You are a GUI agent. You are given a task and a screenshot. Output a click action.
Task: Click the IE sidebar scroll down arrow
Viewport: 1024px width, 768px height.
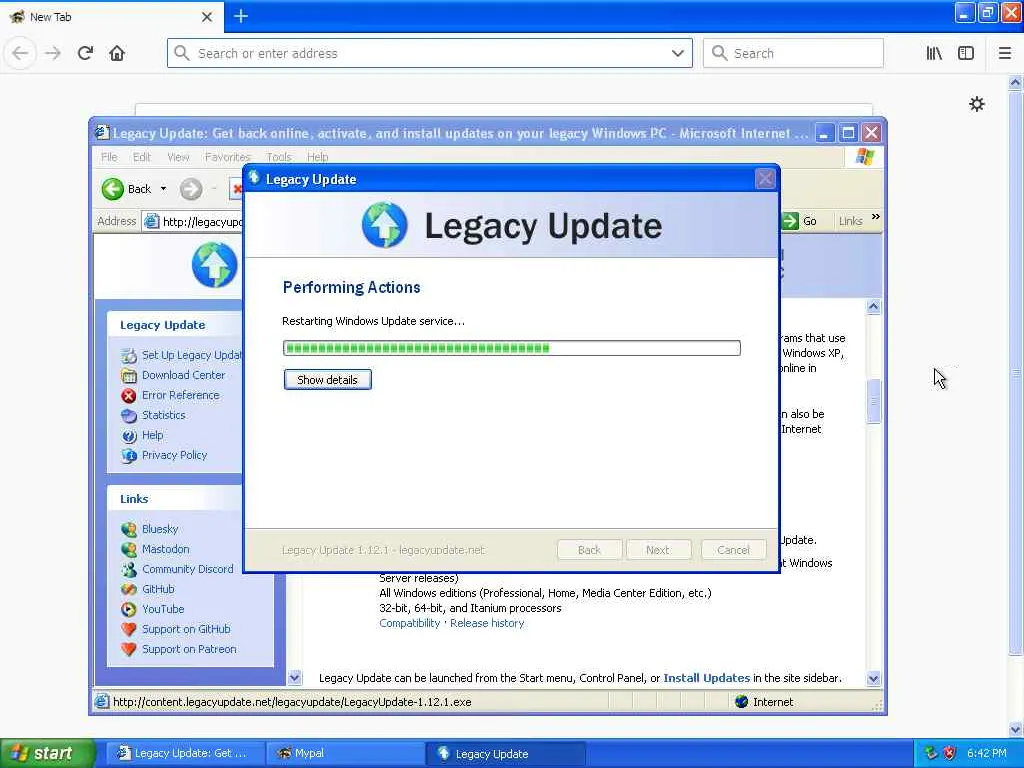coord(295,678)
